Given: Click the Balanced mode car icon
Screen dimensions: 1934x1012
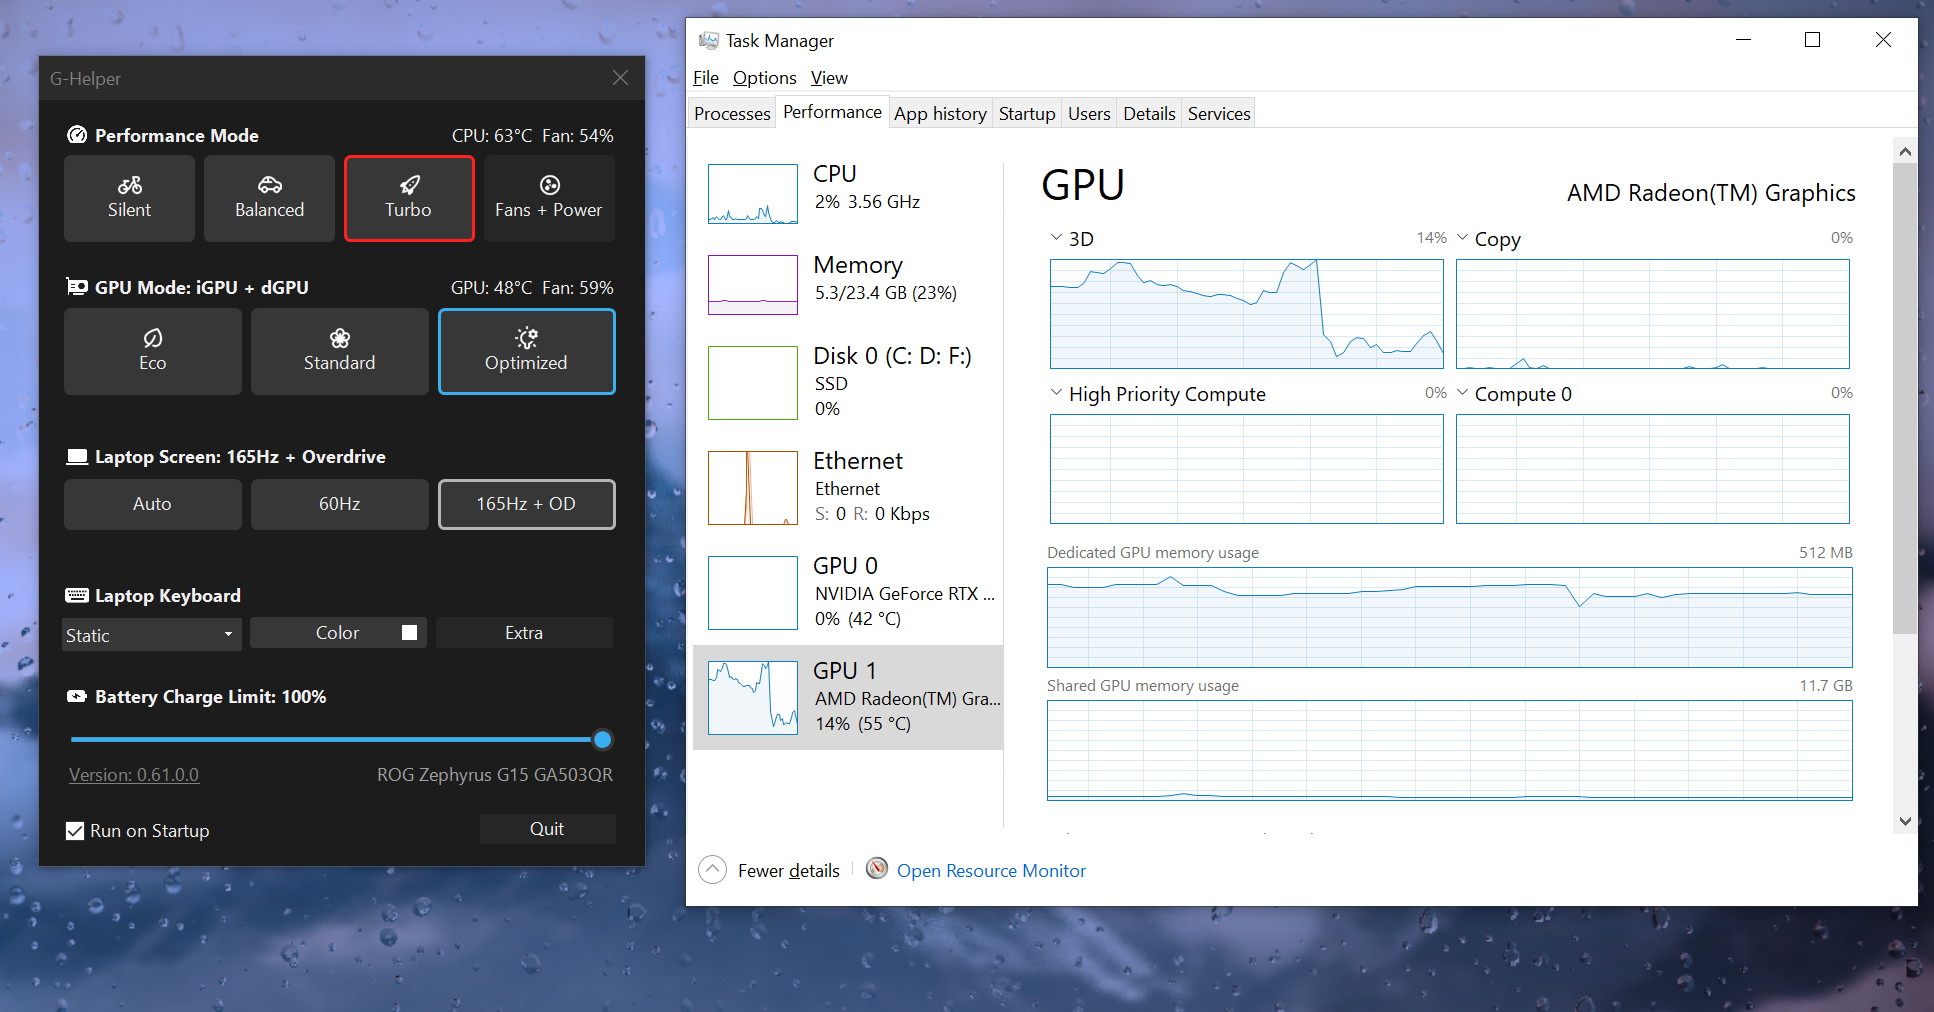Looking at the screenshot, I should [269, 184].
